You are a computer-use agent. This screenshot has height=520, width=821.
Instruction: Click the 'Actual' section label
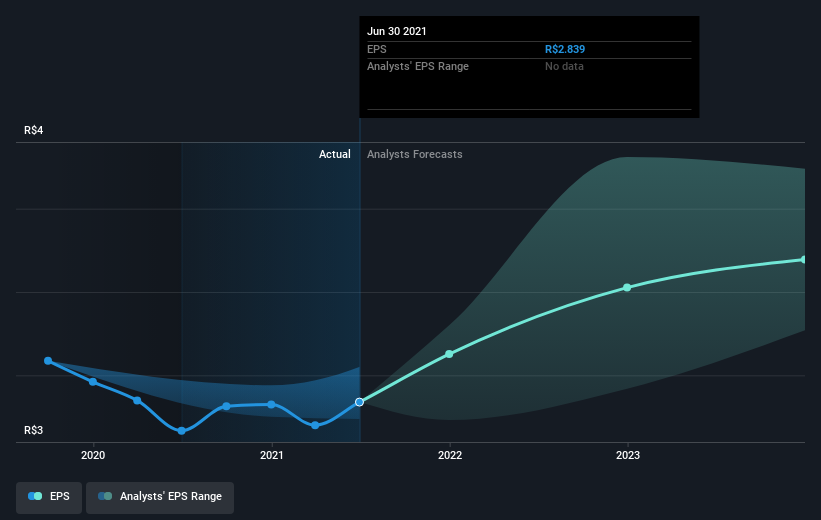[x=335, y=154]
